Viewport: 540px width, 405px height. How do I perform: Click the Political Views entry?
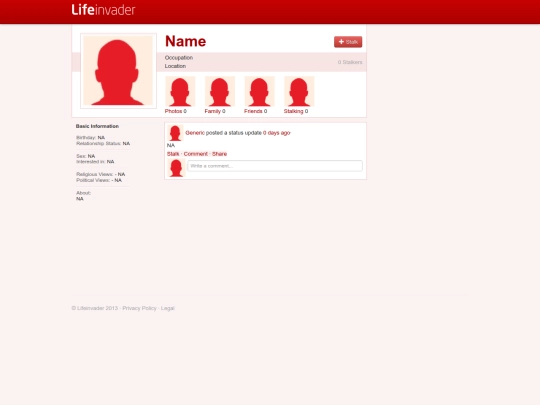coord(99,180)
